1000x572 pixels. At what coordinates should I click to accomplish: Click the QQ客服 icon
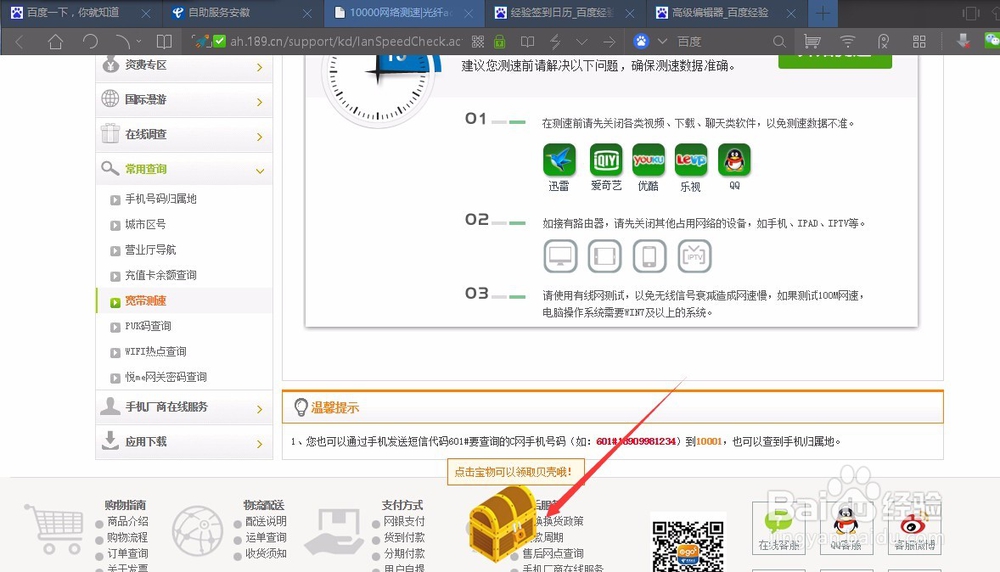click(846, 528)
